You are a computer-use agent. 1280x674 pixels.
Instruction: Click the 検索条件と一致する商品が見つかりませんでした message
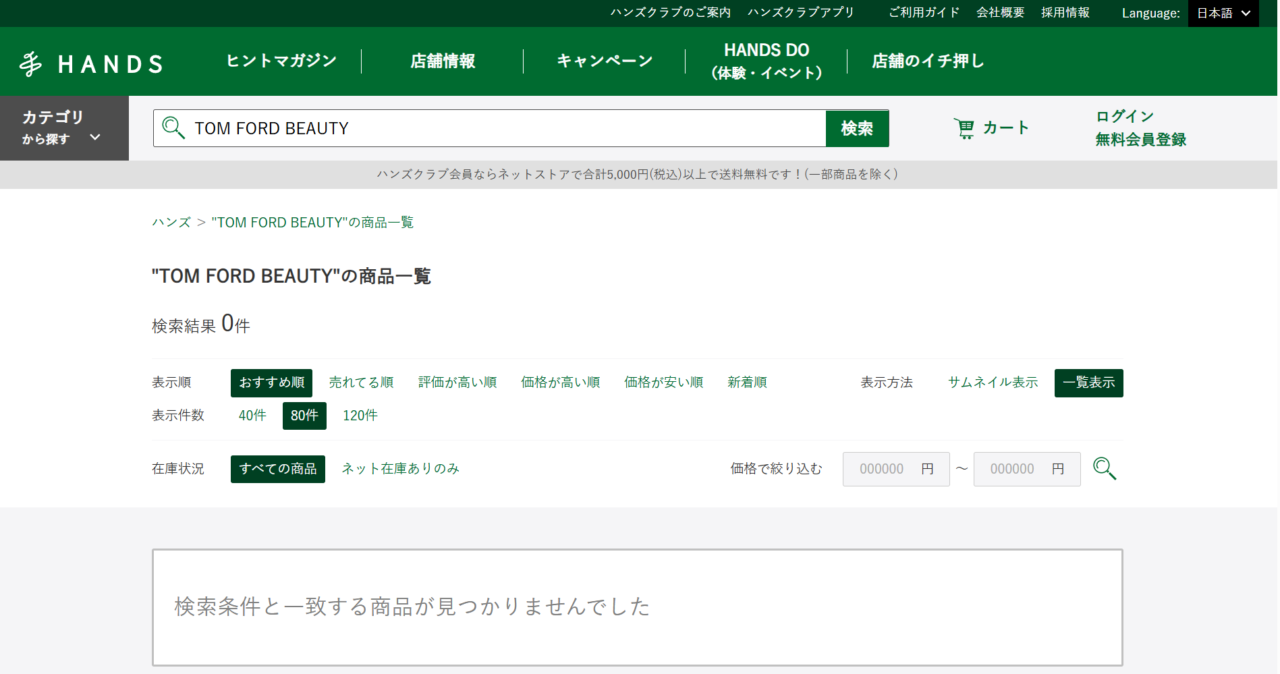[x=412, y=607]
